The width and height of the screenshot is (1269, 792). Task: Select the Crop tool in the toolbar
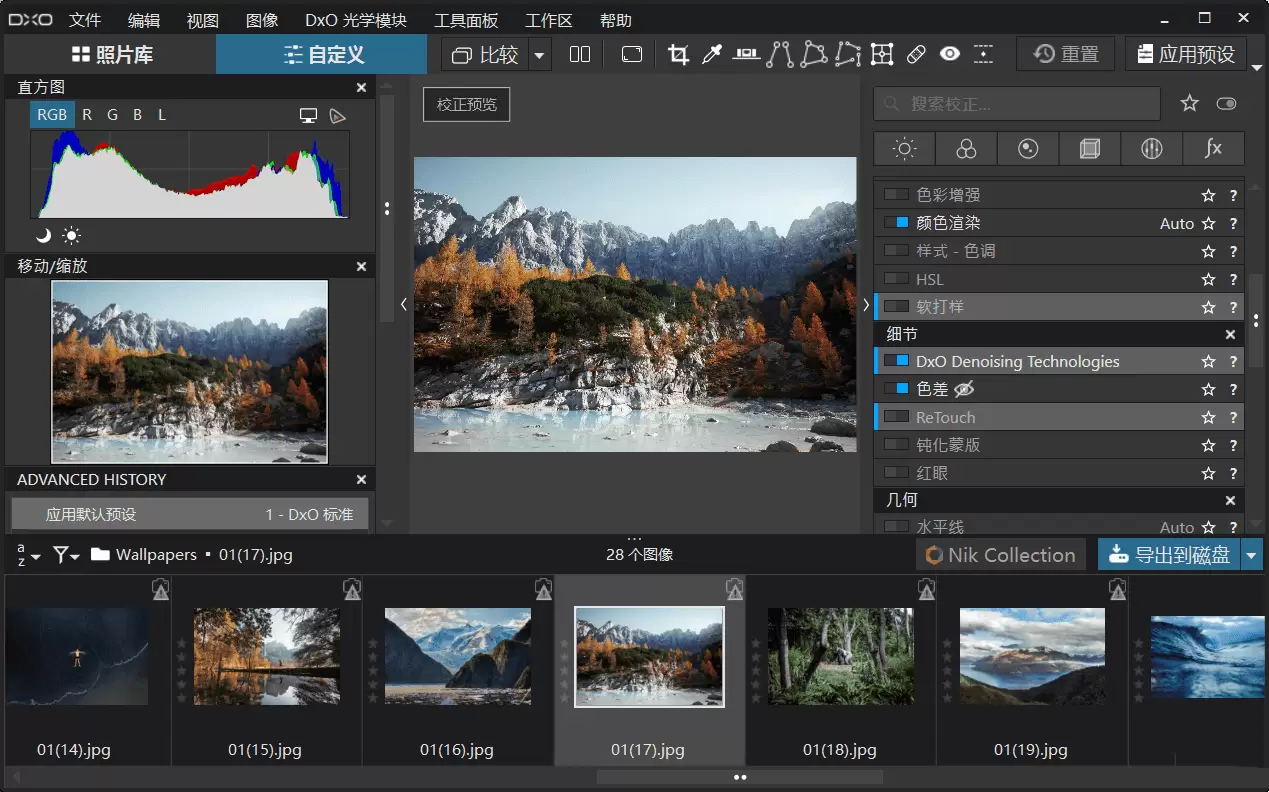(678, 55)
